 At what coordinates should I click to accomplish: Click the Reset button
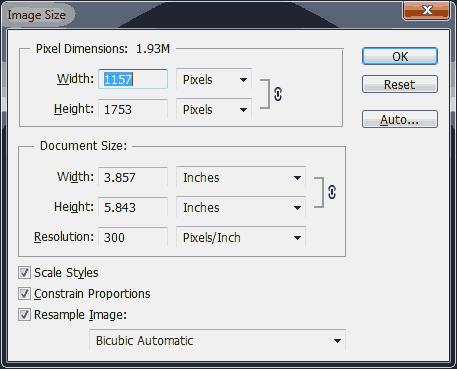point(400,84)
